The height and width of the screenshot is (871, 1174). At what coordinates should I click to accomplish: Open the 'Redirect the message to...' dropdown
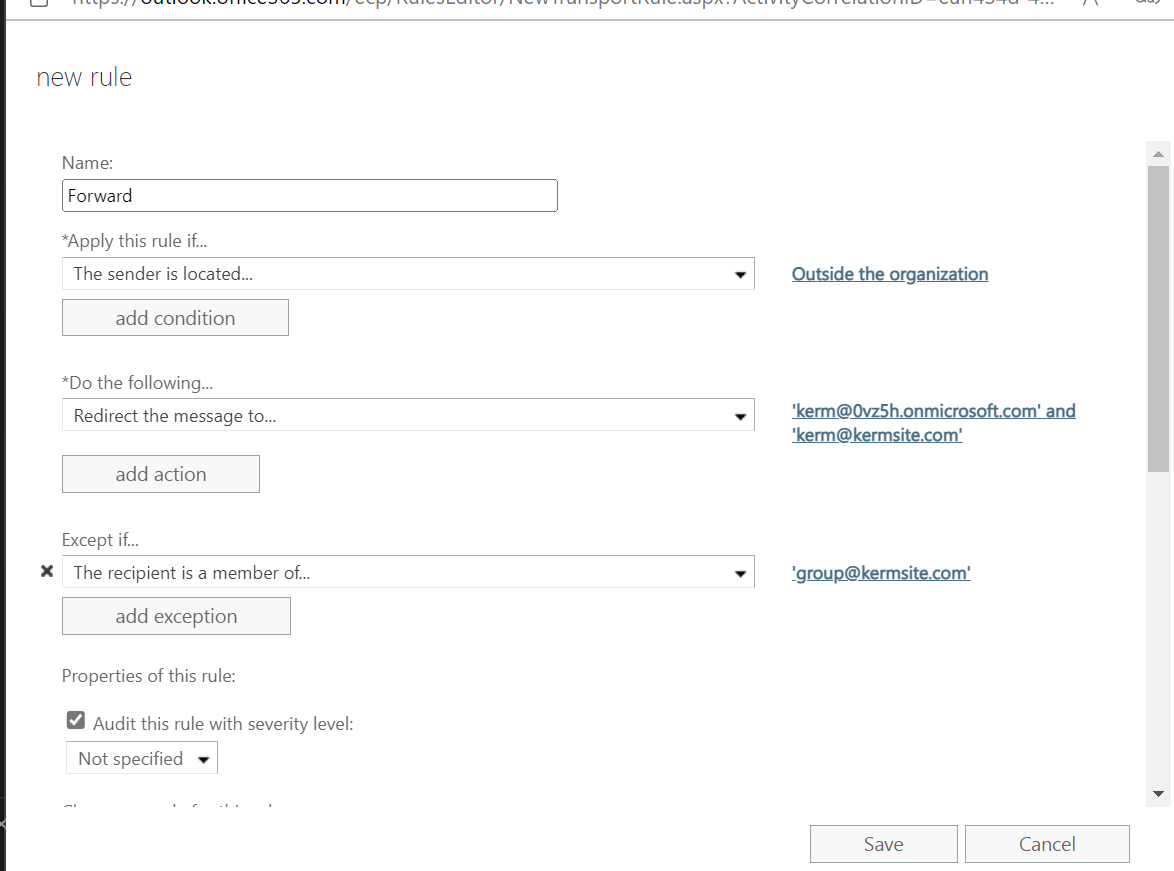pos(408,416)
